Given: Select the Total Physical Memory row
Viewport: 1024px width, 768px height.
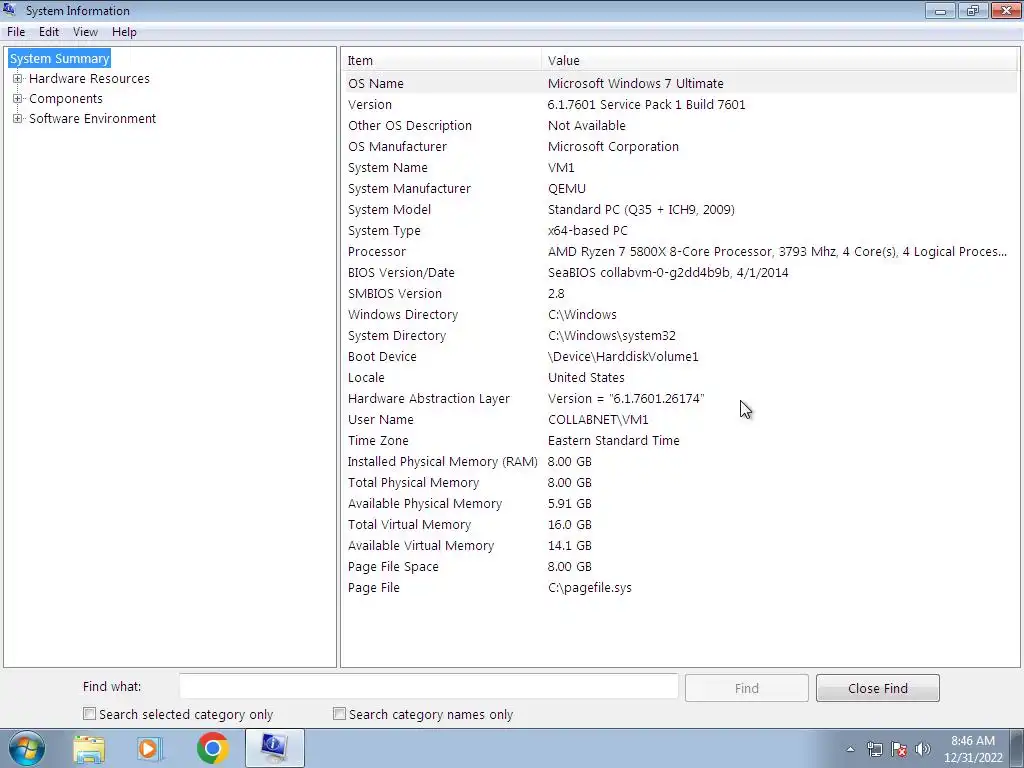Looking at the screenshot, I should point(680,483).
